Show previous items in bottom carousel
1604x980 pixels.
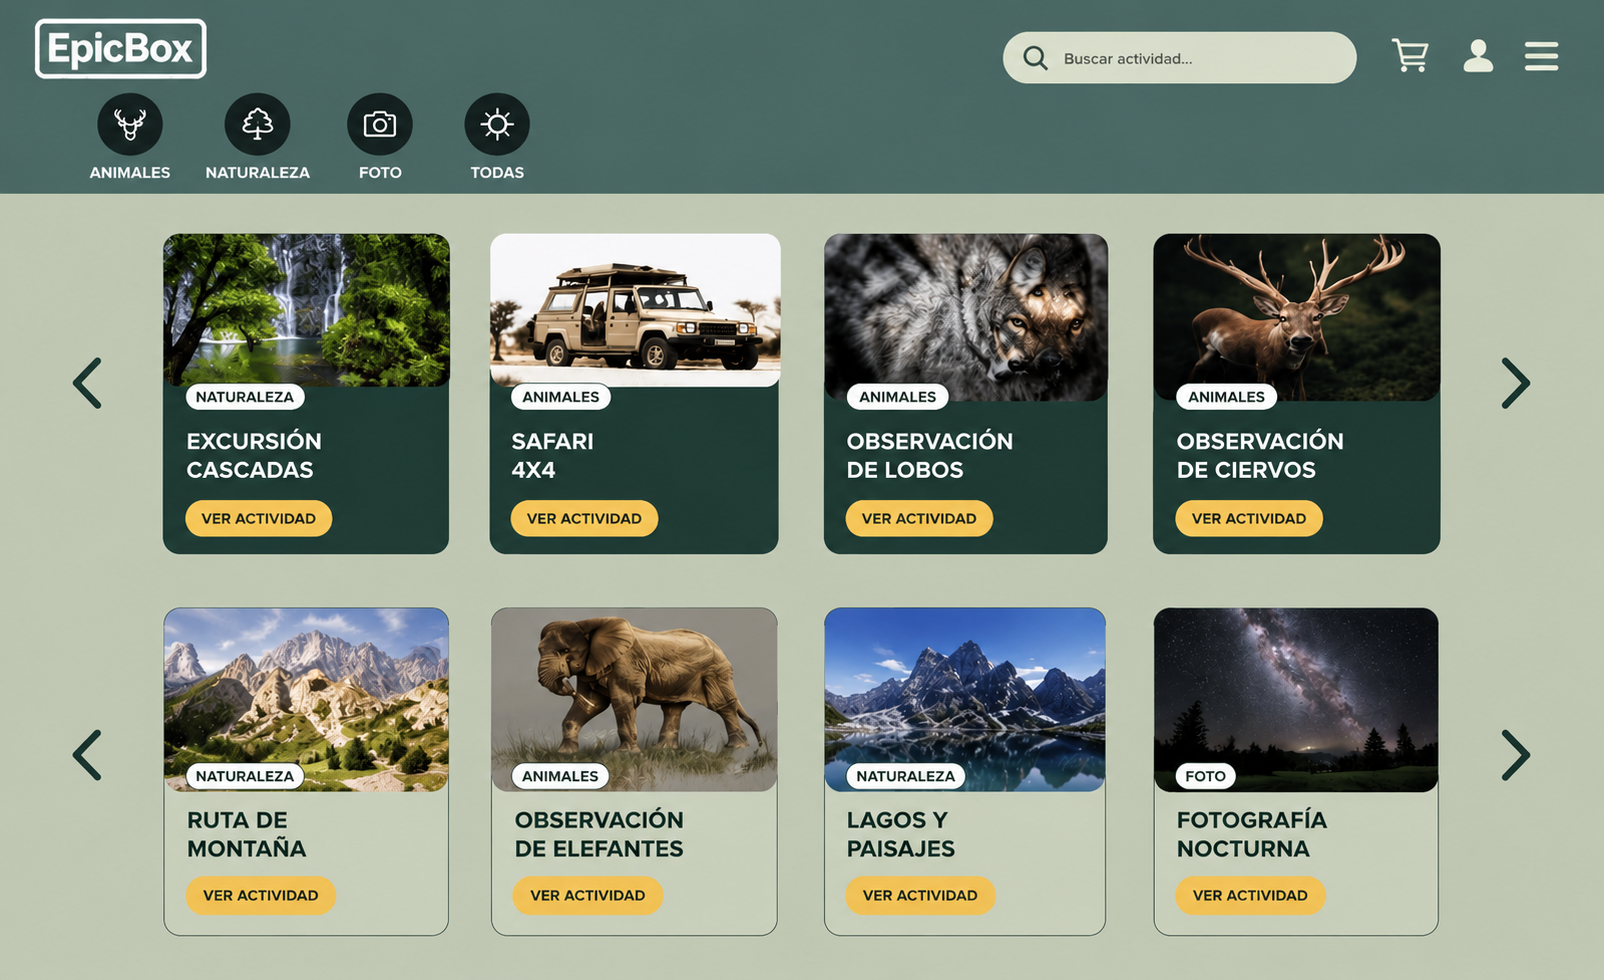88,755
